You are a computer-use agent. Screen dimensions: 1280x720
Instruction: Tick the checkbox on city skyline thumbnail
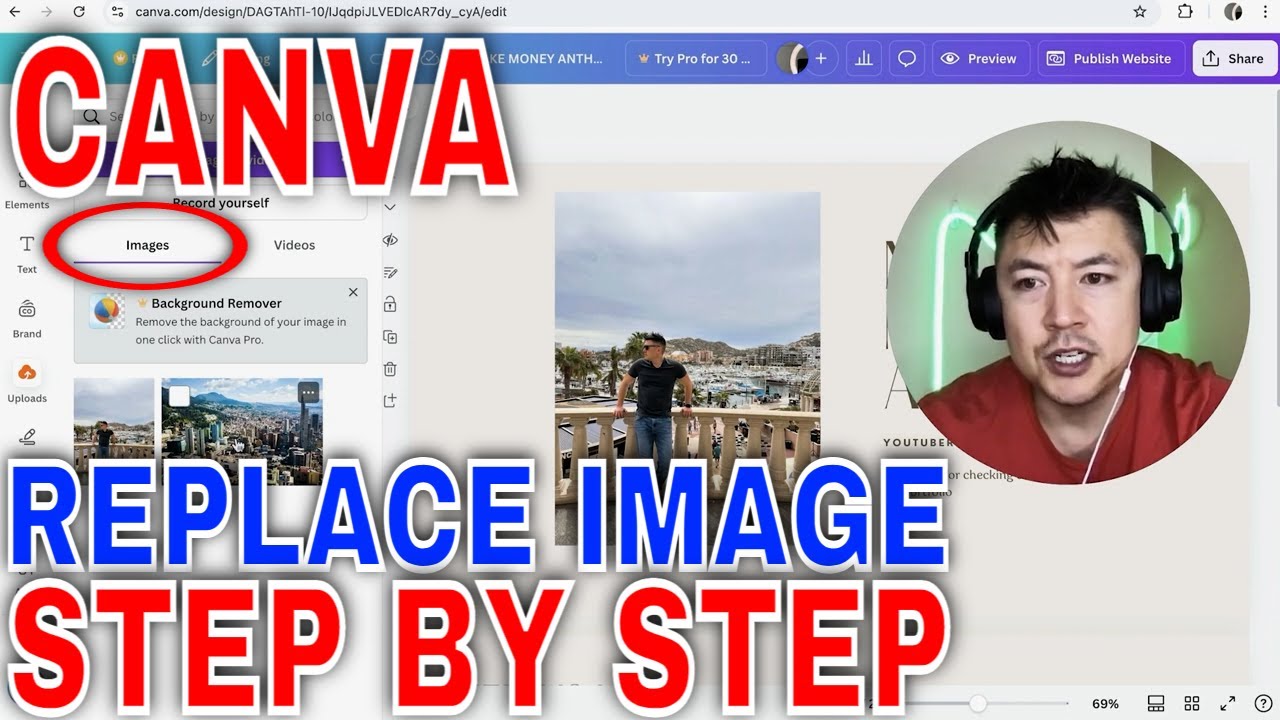pos(179,396)
